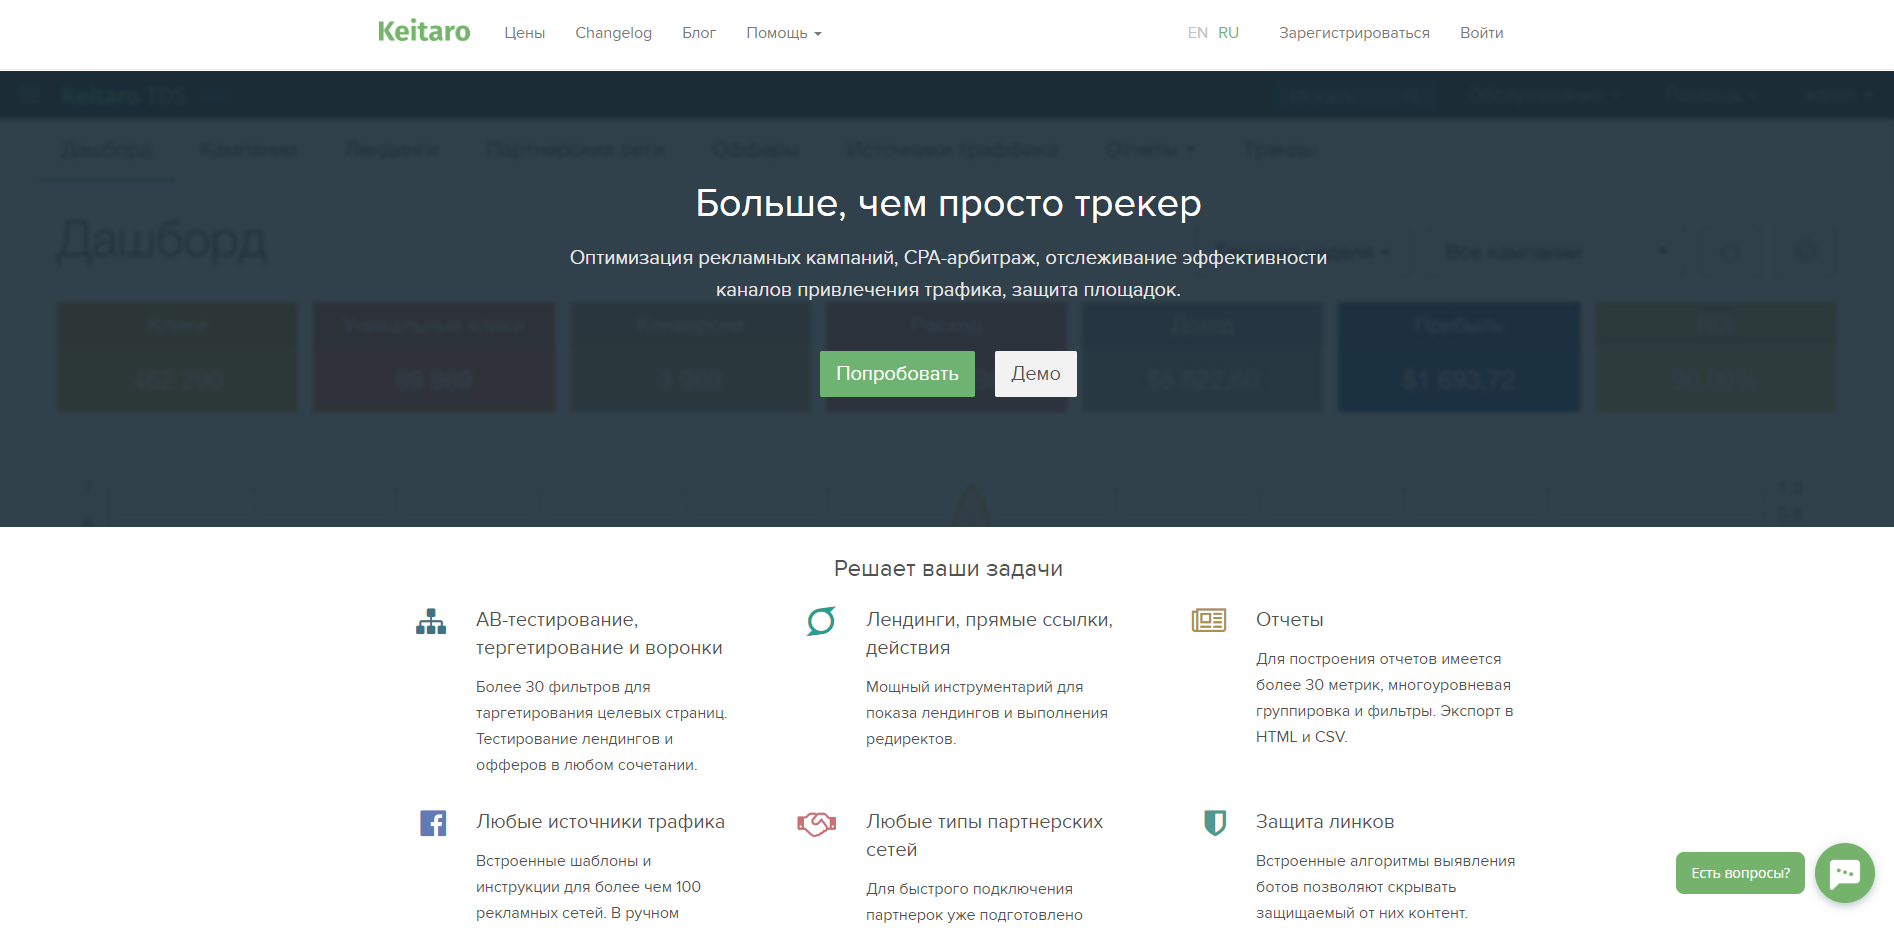Click the Отчеты heading text
Image resolution: width=1894 pixels, height=928 pixels.
(1289, 620)
